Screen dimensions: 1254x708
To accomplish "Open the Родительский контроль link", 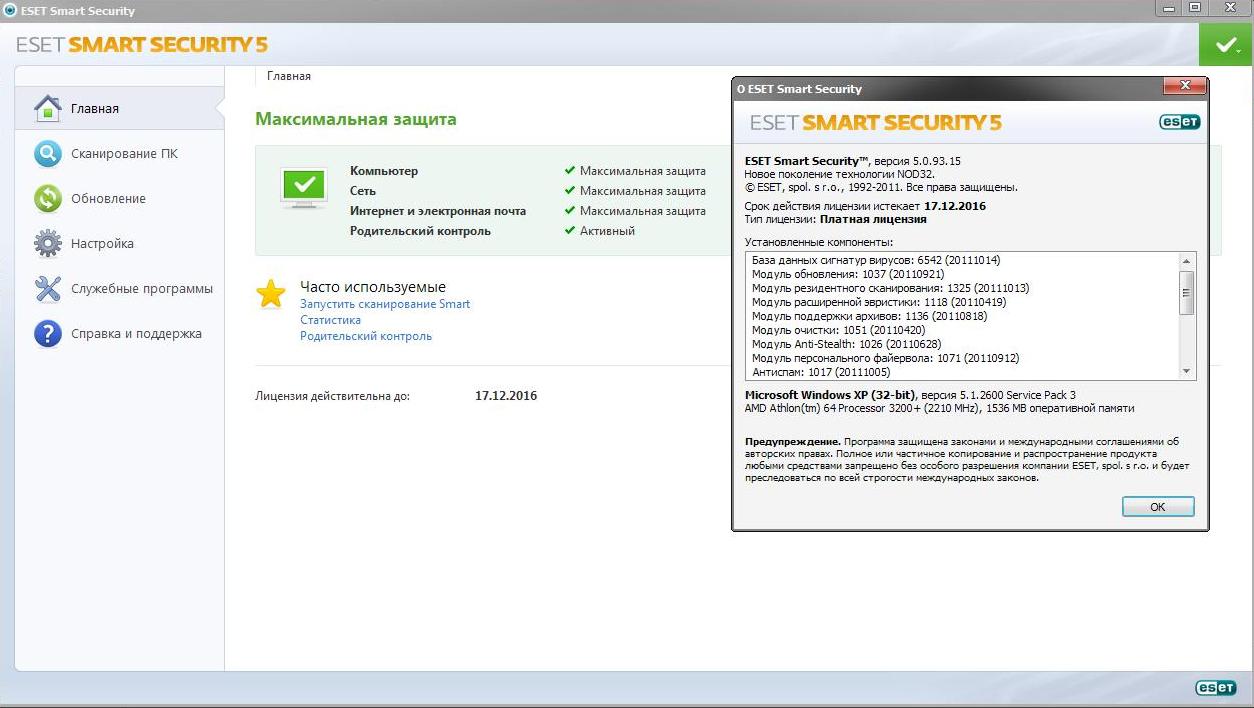I will click(366, 336).
